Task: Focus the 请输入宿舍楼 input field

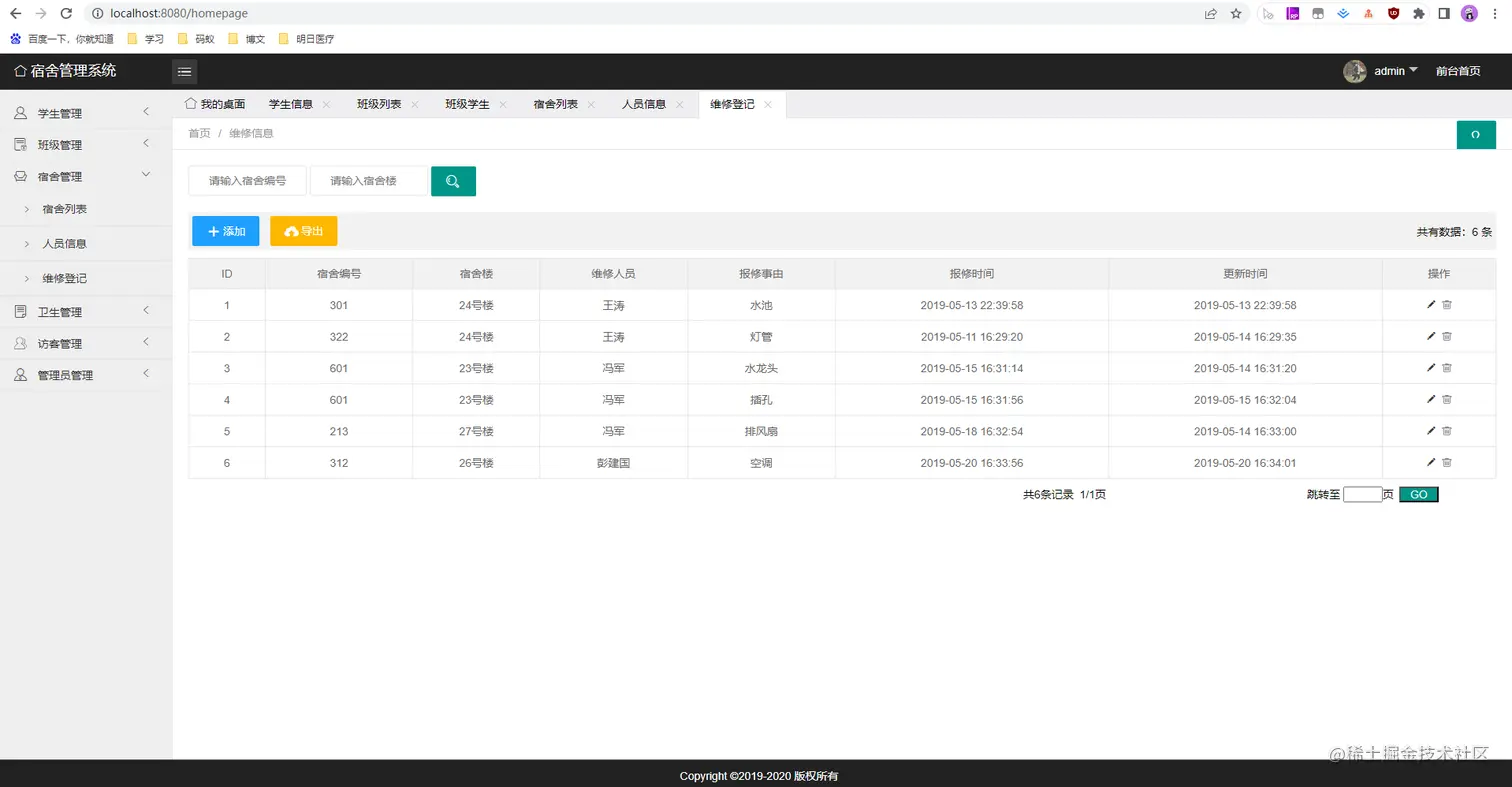Action: pyautogui.click(x=369, y=181)
